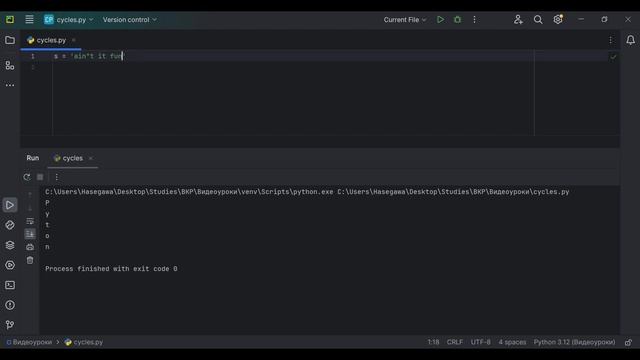Open the Services tool window
Screen dimensions: 640x360
[10, 265]
